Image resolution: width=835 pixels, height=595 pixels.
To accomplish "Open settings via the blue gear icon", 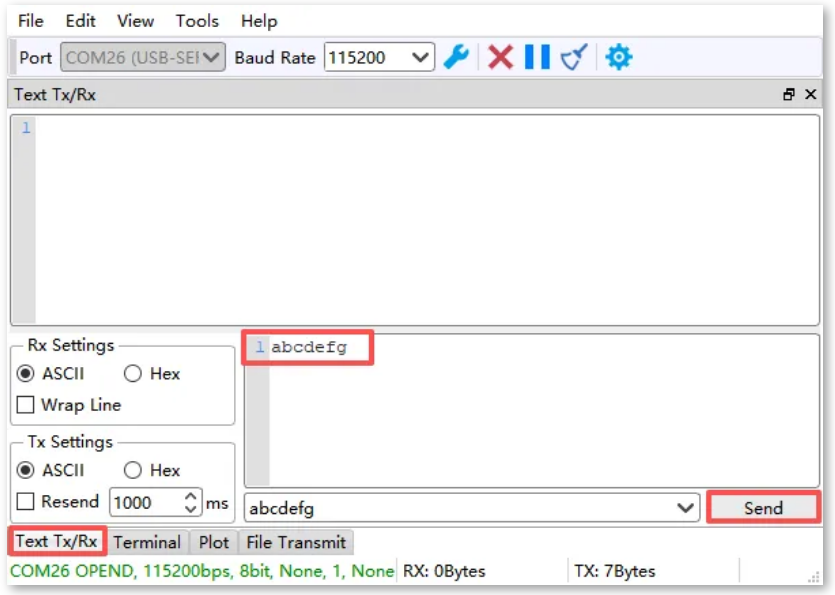I will [x=619, y=57].
